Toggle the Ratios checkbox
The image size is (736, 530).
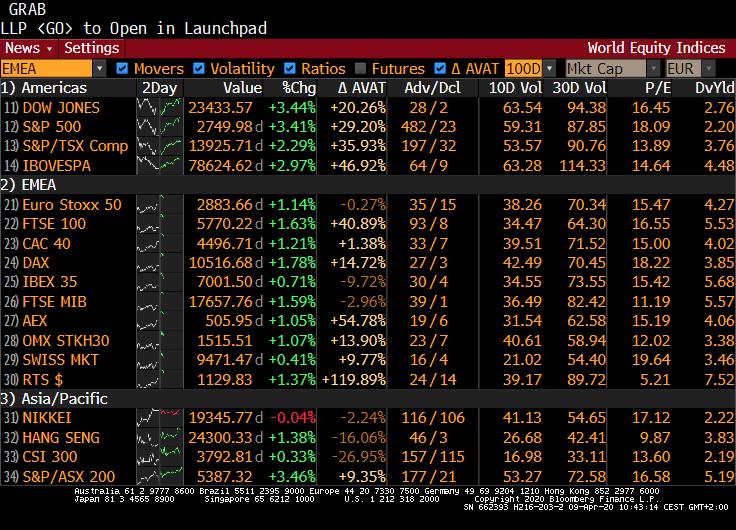click(x=290, y=69)
